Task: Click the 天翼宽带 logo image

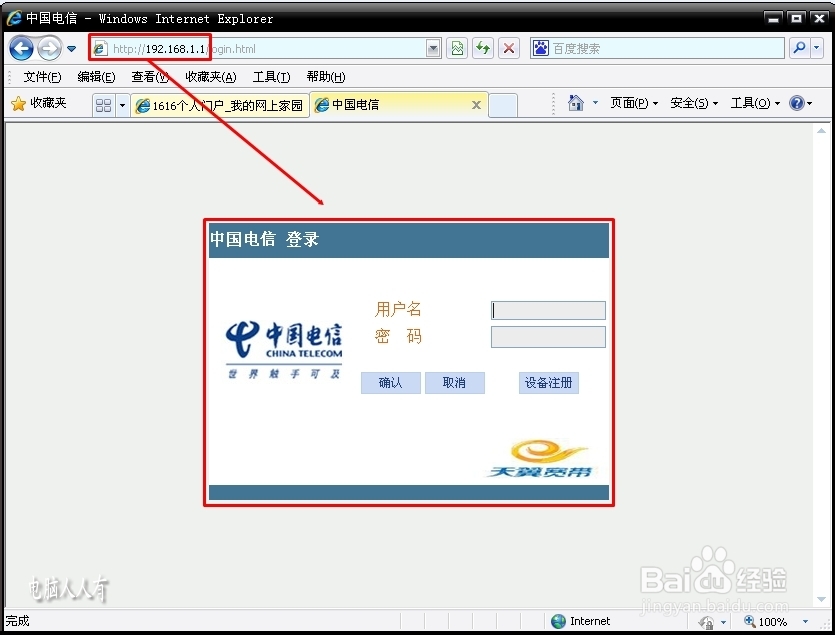Action: (541, 458)
